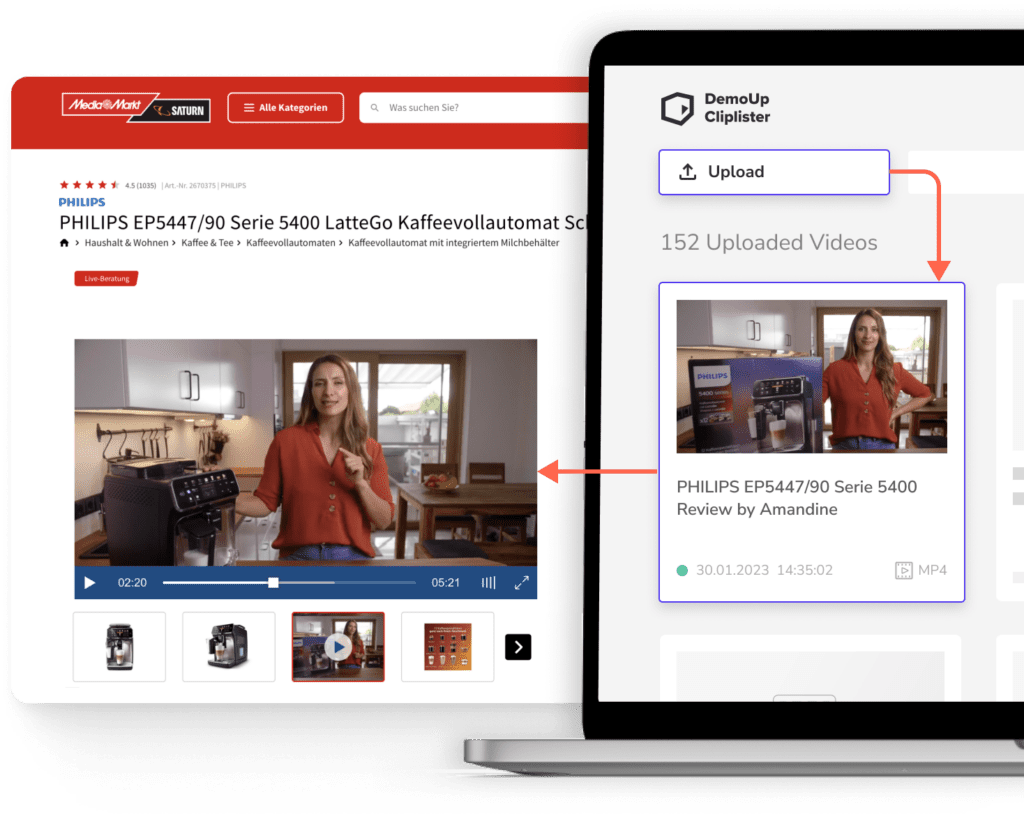Click the star rating 4.5
The width and height of the screenshot is (1024, 837).
tap(89, 185)
